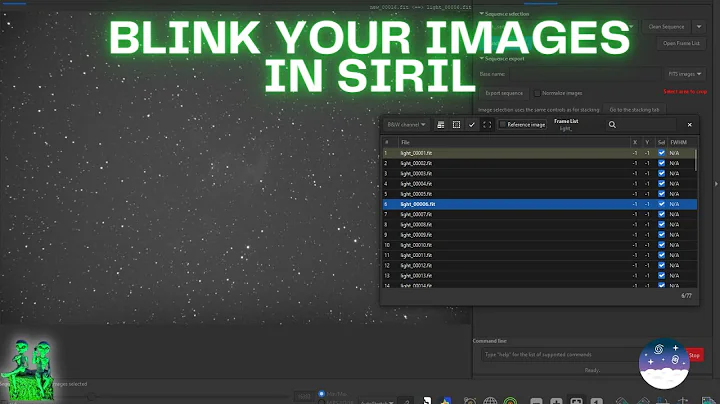
Task: Select row light_00007.fit
Action: click(540, 214)
